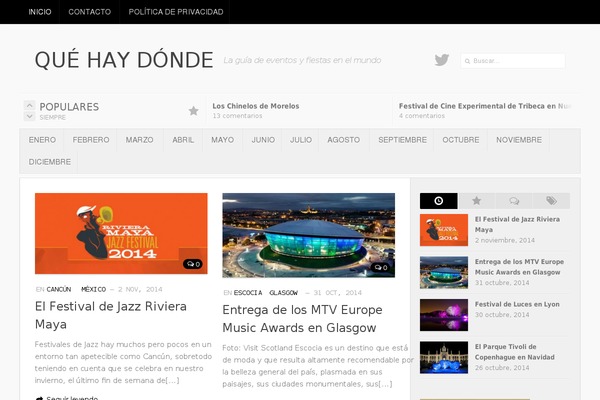Select the DICIEMBRE month tab
This screenshot has height=400, width=600.
tap(49, 162)
